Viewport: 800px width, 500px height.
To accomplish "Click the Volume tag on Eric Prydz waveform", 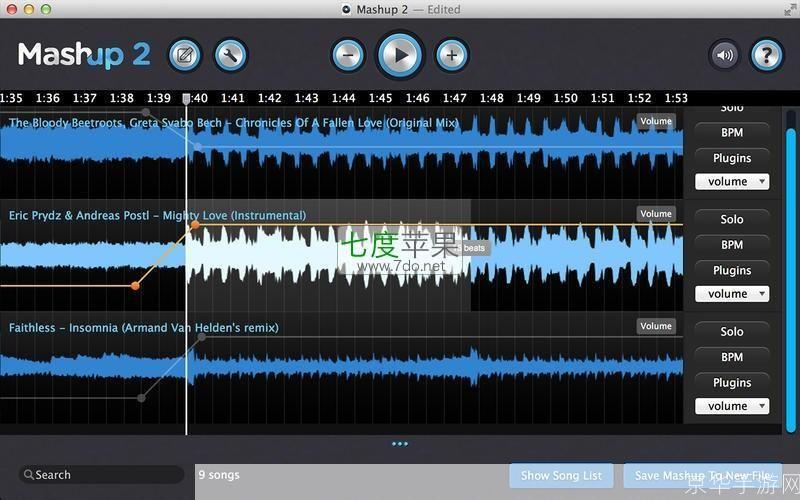I will click(x=656, y=214).
